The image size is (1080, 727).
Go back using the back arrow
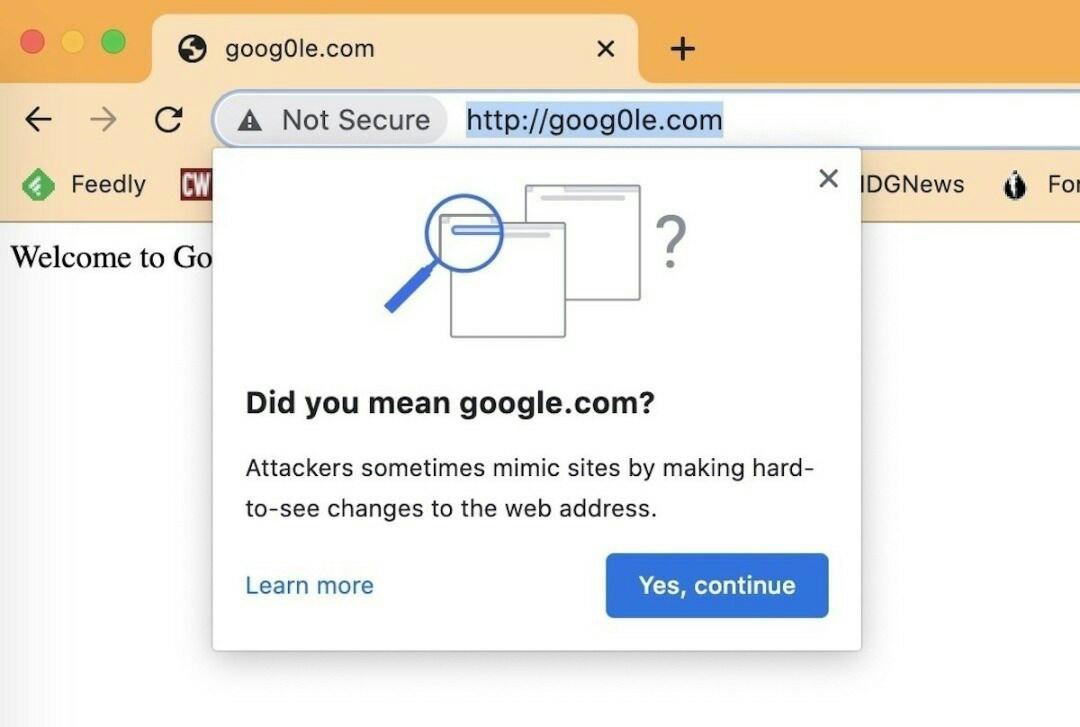tap(38, 120)
